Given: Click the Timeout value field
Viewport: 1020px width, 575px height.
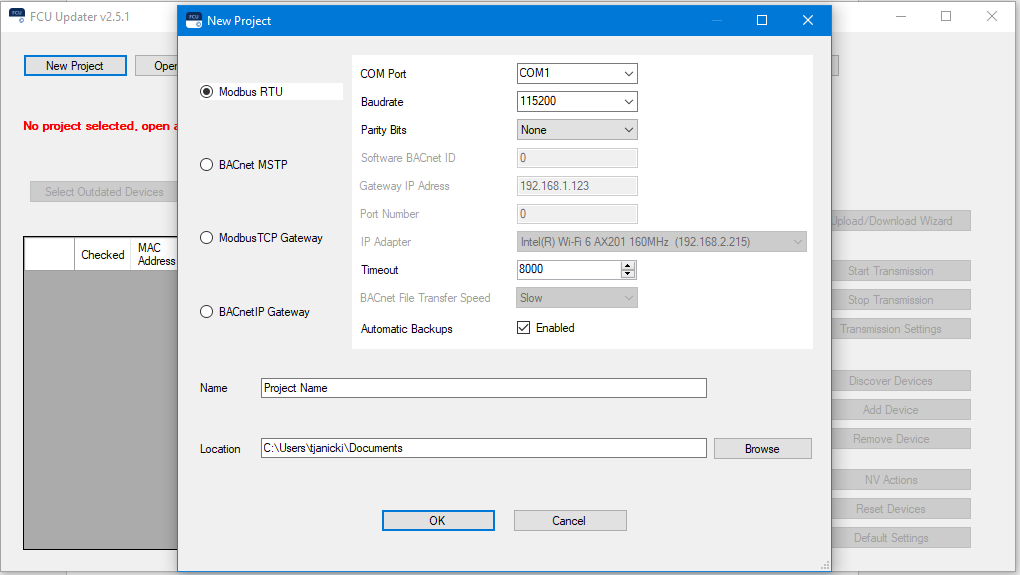Looking at the screenshot, I should (x=568, y=270).
